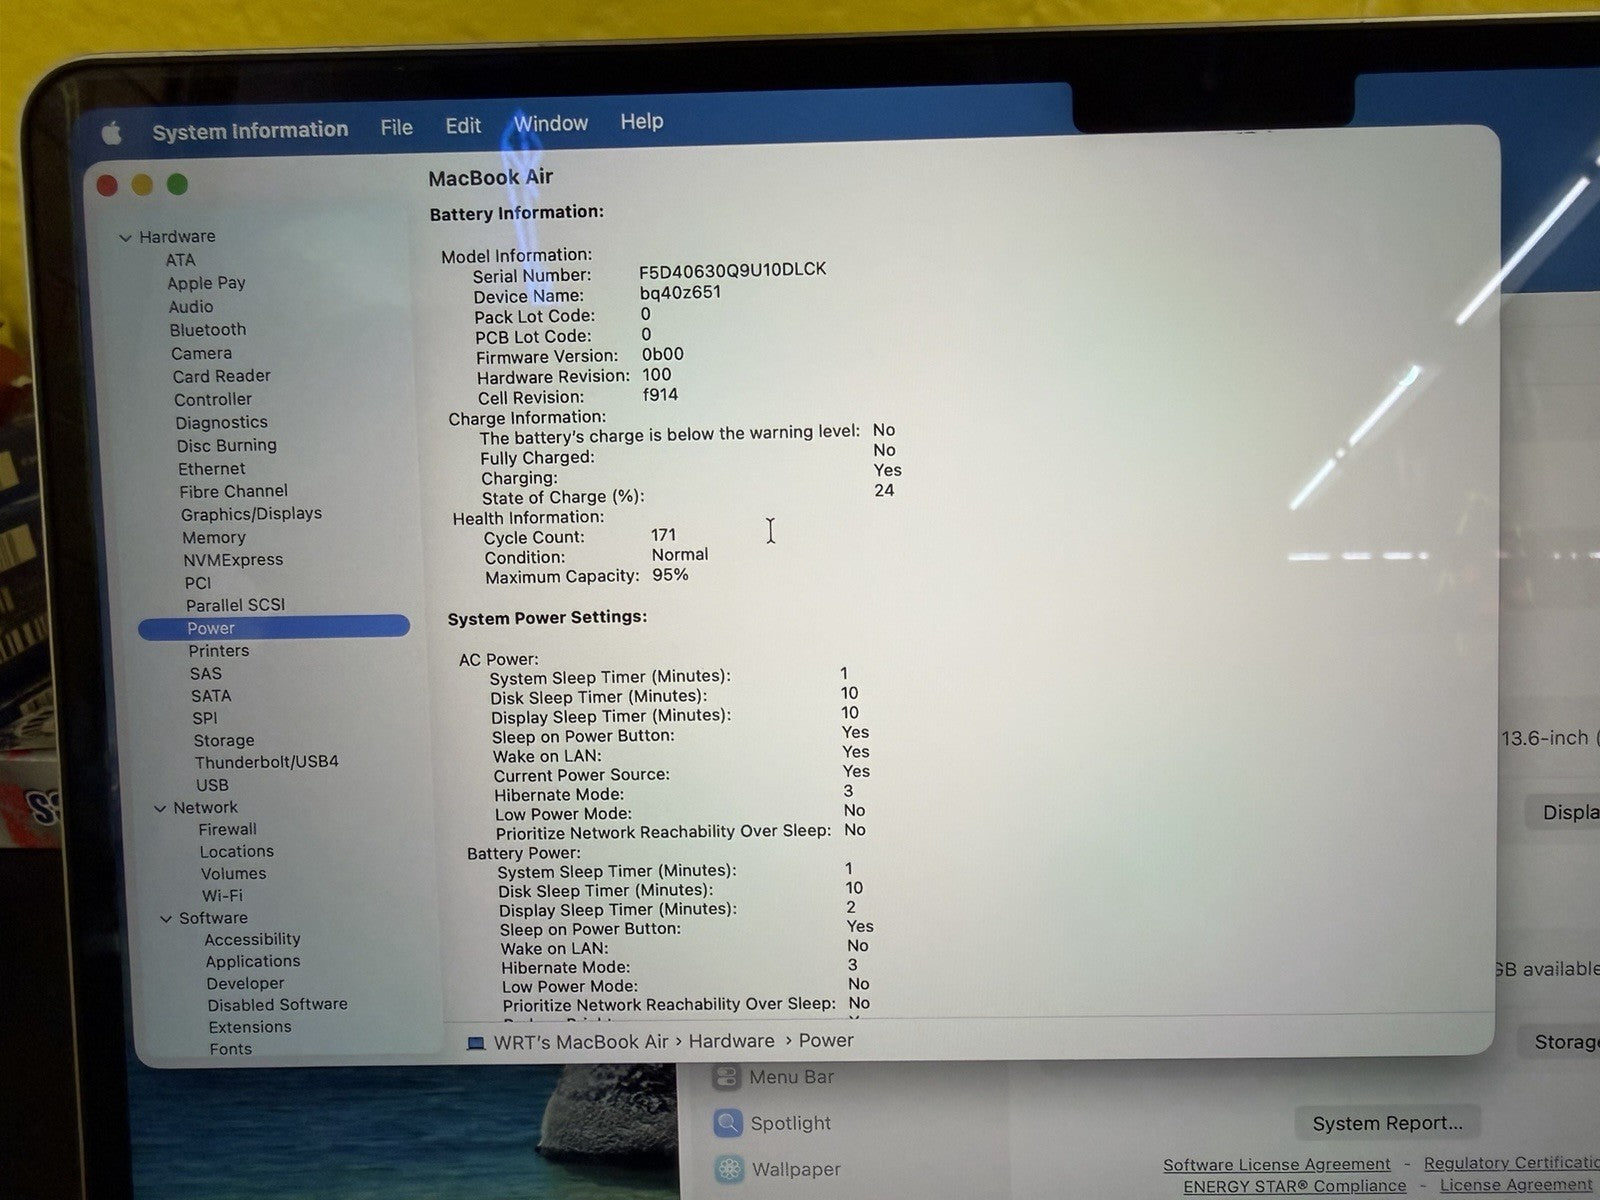
Task: Select Fonts under Software
Action: click(231, 1049)
